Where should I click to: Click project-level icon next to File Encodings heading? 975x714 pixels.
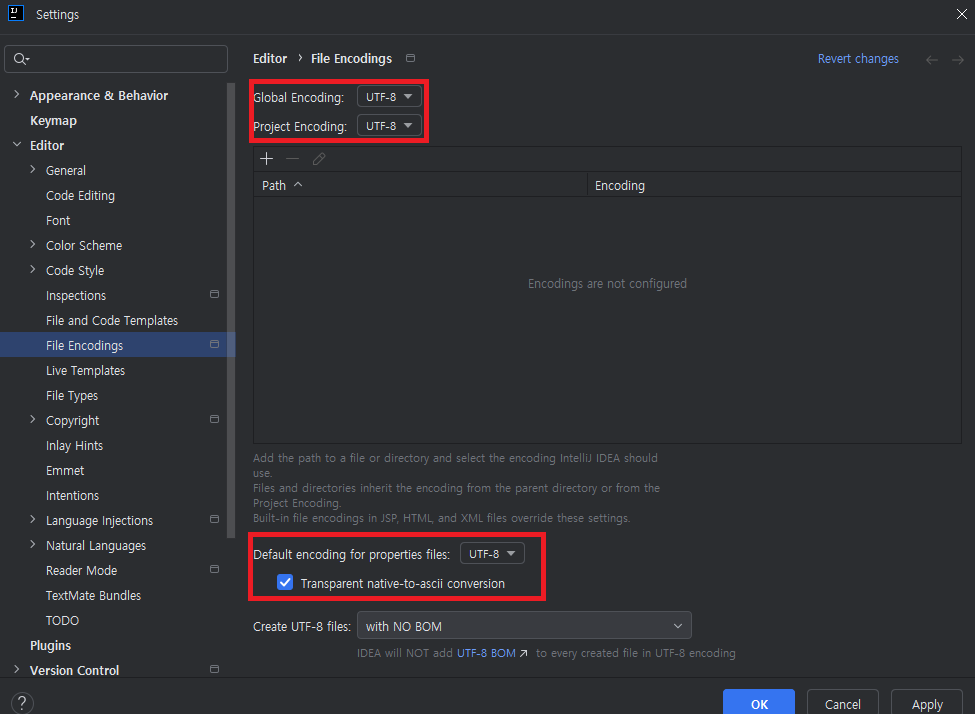tap(410, 58)
